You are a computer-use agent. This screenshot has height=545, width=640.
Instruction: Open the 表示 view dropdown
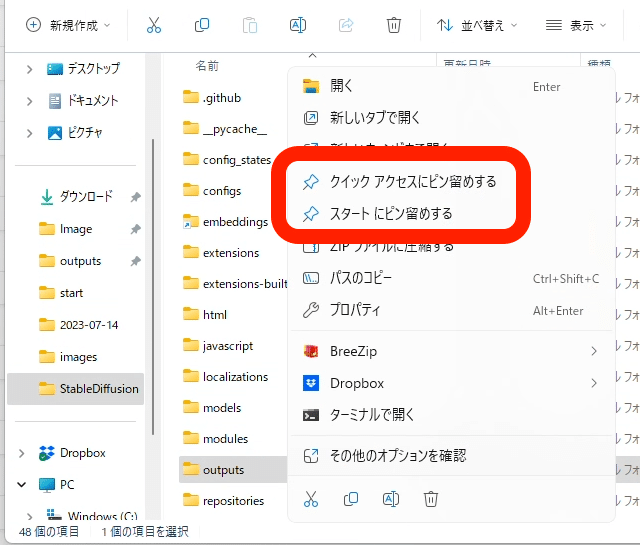[x=576, y=25]
